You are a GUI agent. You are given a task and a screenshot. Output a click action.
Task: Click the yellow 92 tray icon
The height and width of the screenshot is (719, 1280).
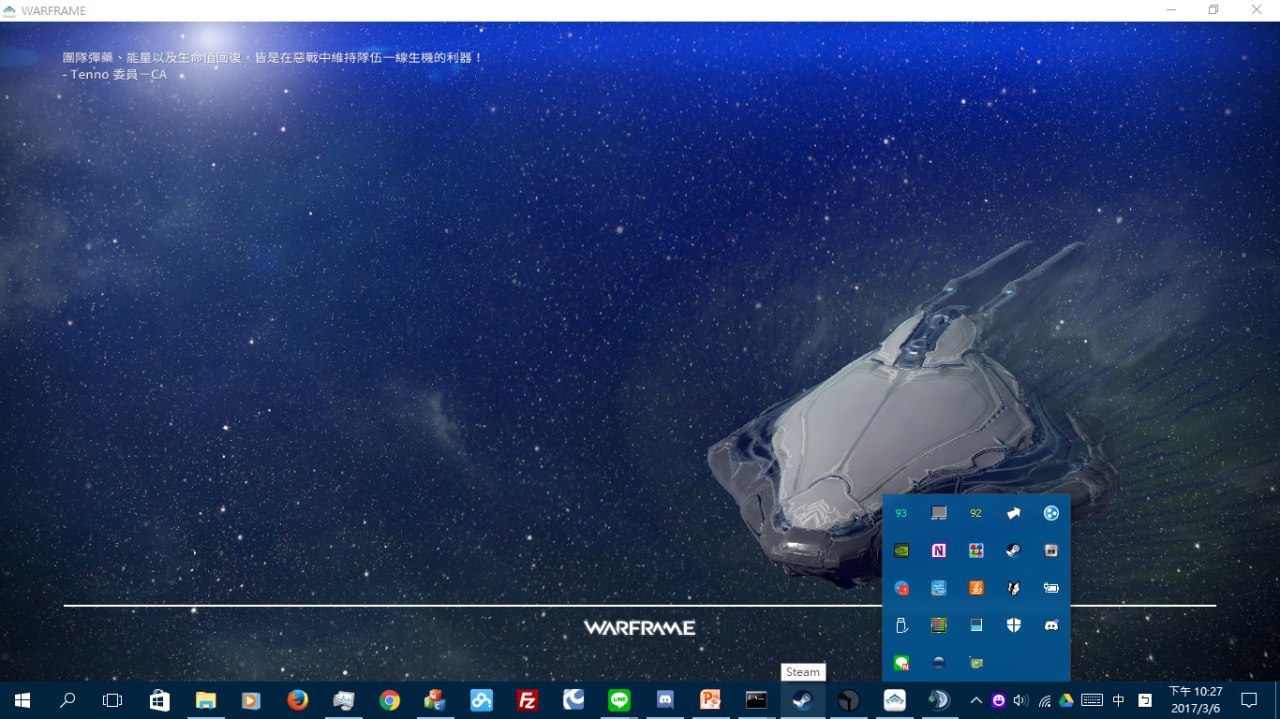[x=976, y=513]
